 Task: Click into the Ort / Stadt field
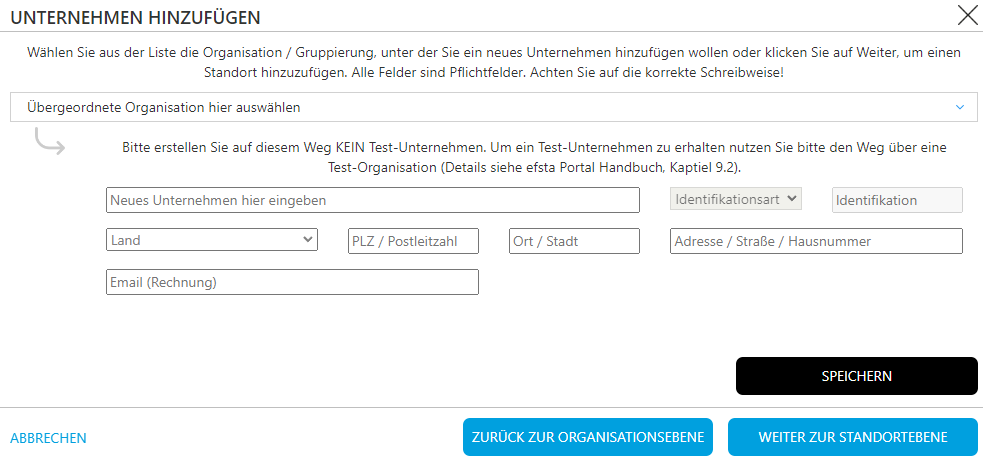click(x=574, y=241)
